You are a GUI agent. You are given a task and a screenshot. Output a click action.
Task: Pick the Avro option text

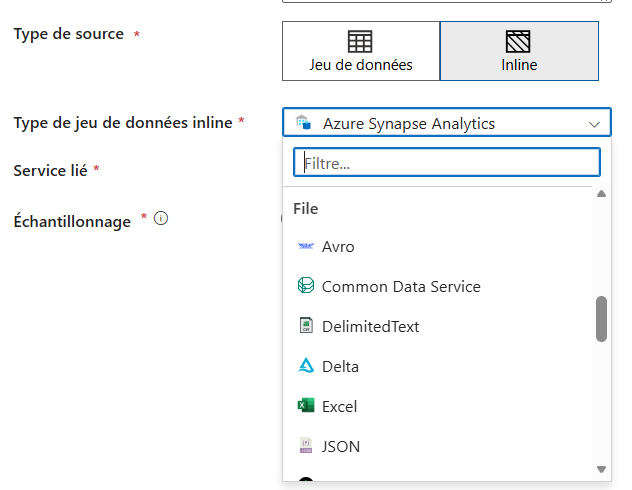(x=338, y=246)
